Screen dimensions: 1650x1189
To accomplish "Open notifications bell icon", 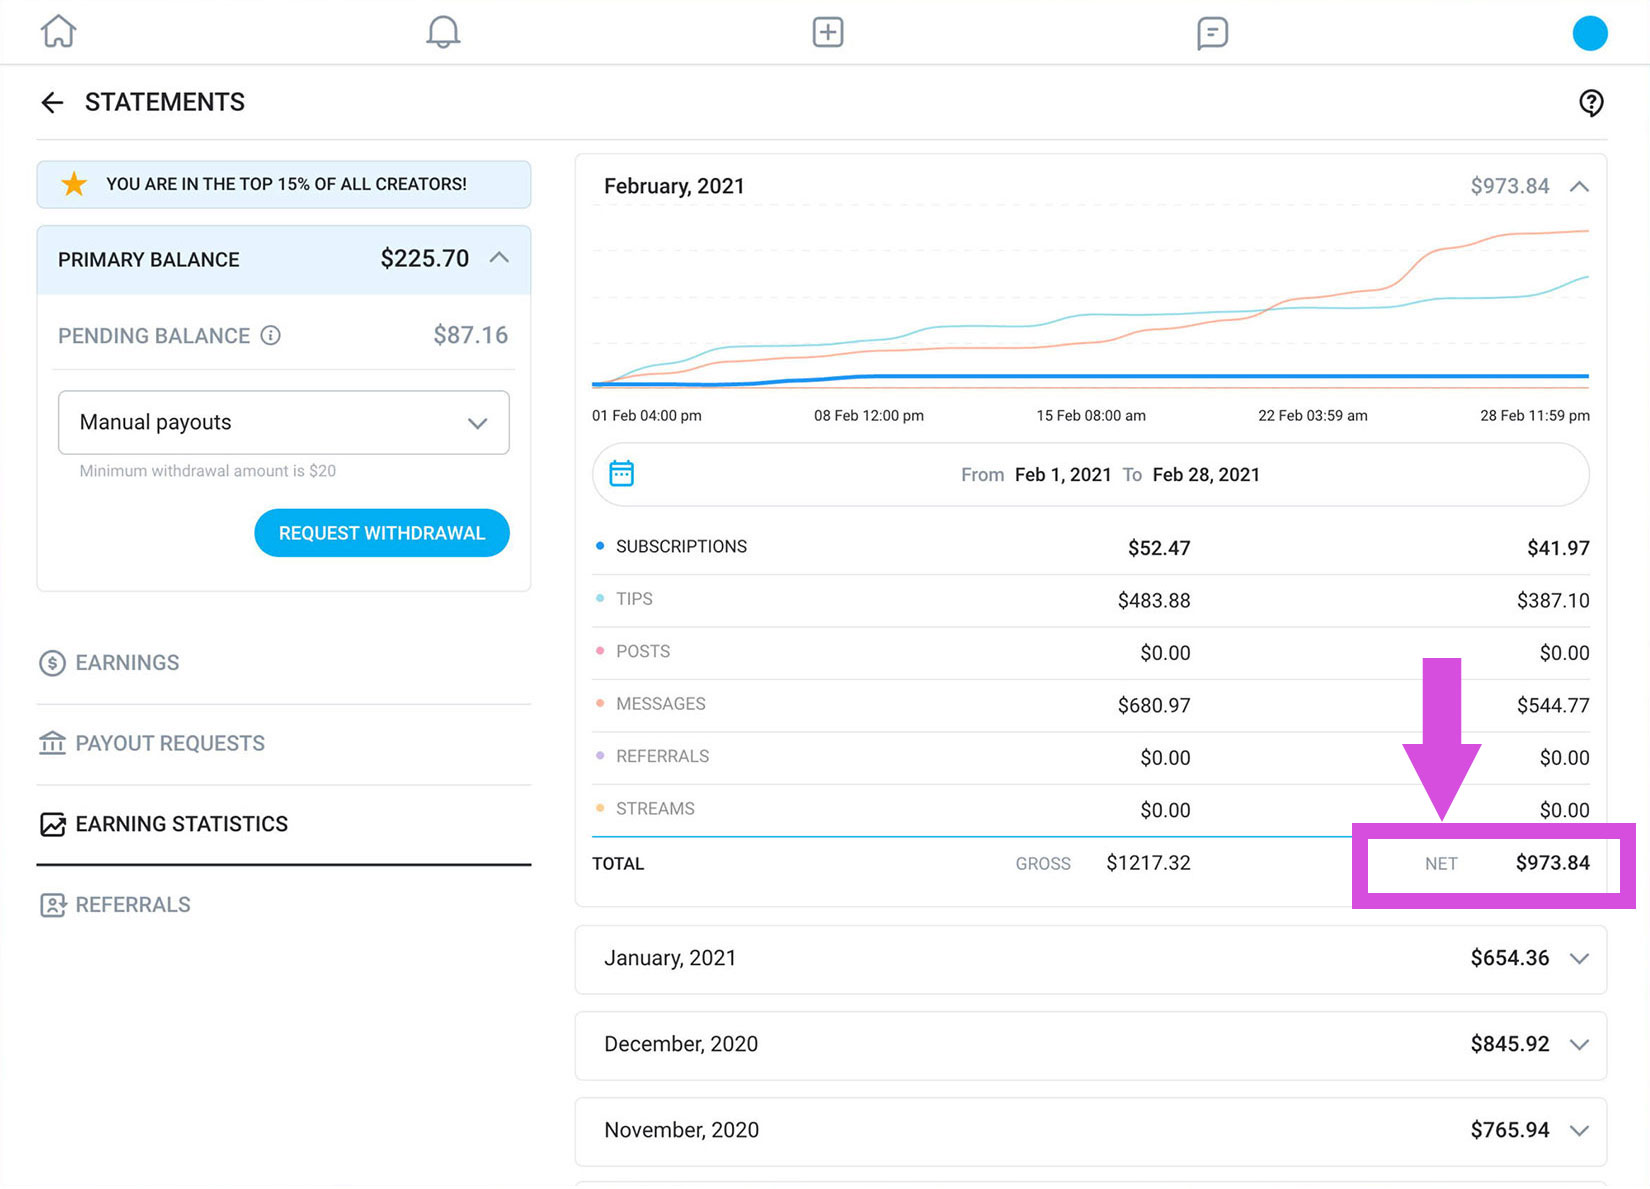I will pyautogui.click(x=443, y=32).
